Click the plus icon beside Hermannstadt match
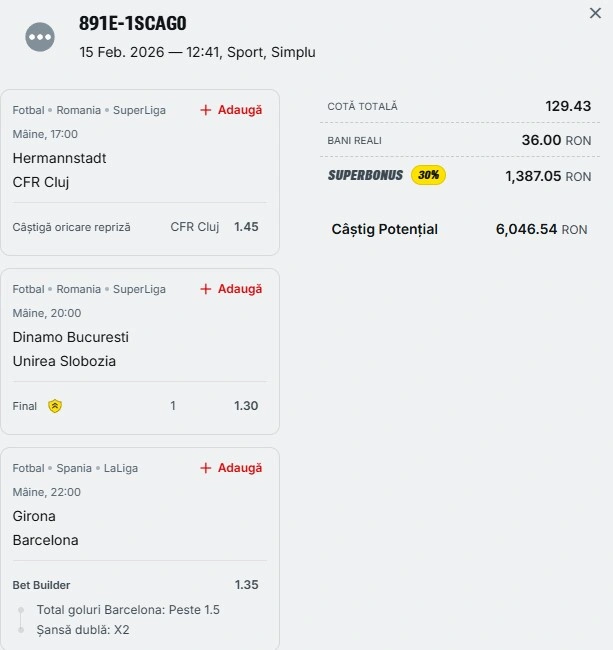Image resolution: width=613 pixels, height=650 pixels. (206, 110)
